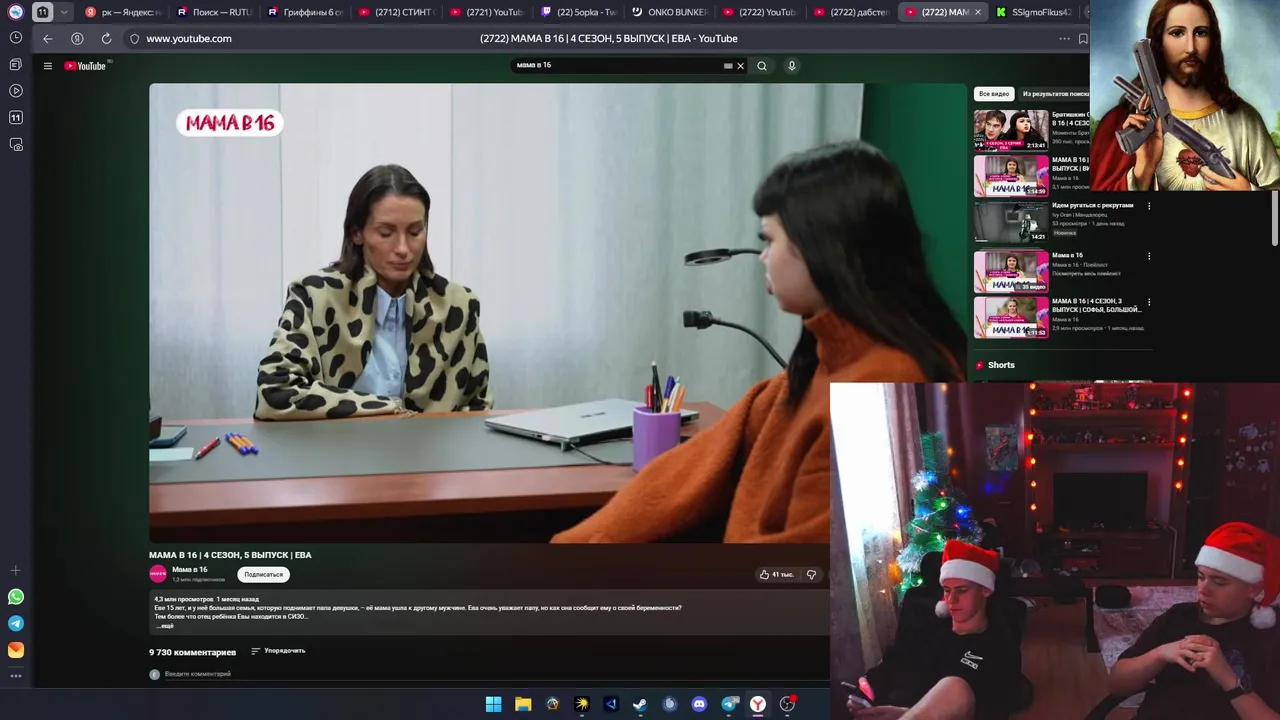Open the 14:21 gameplay video thumbnail

click(x=1011, y=222)
